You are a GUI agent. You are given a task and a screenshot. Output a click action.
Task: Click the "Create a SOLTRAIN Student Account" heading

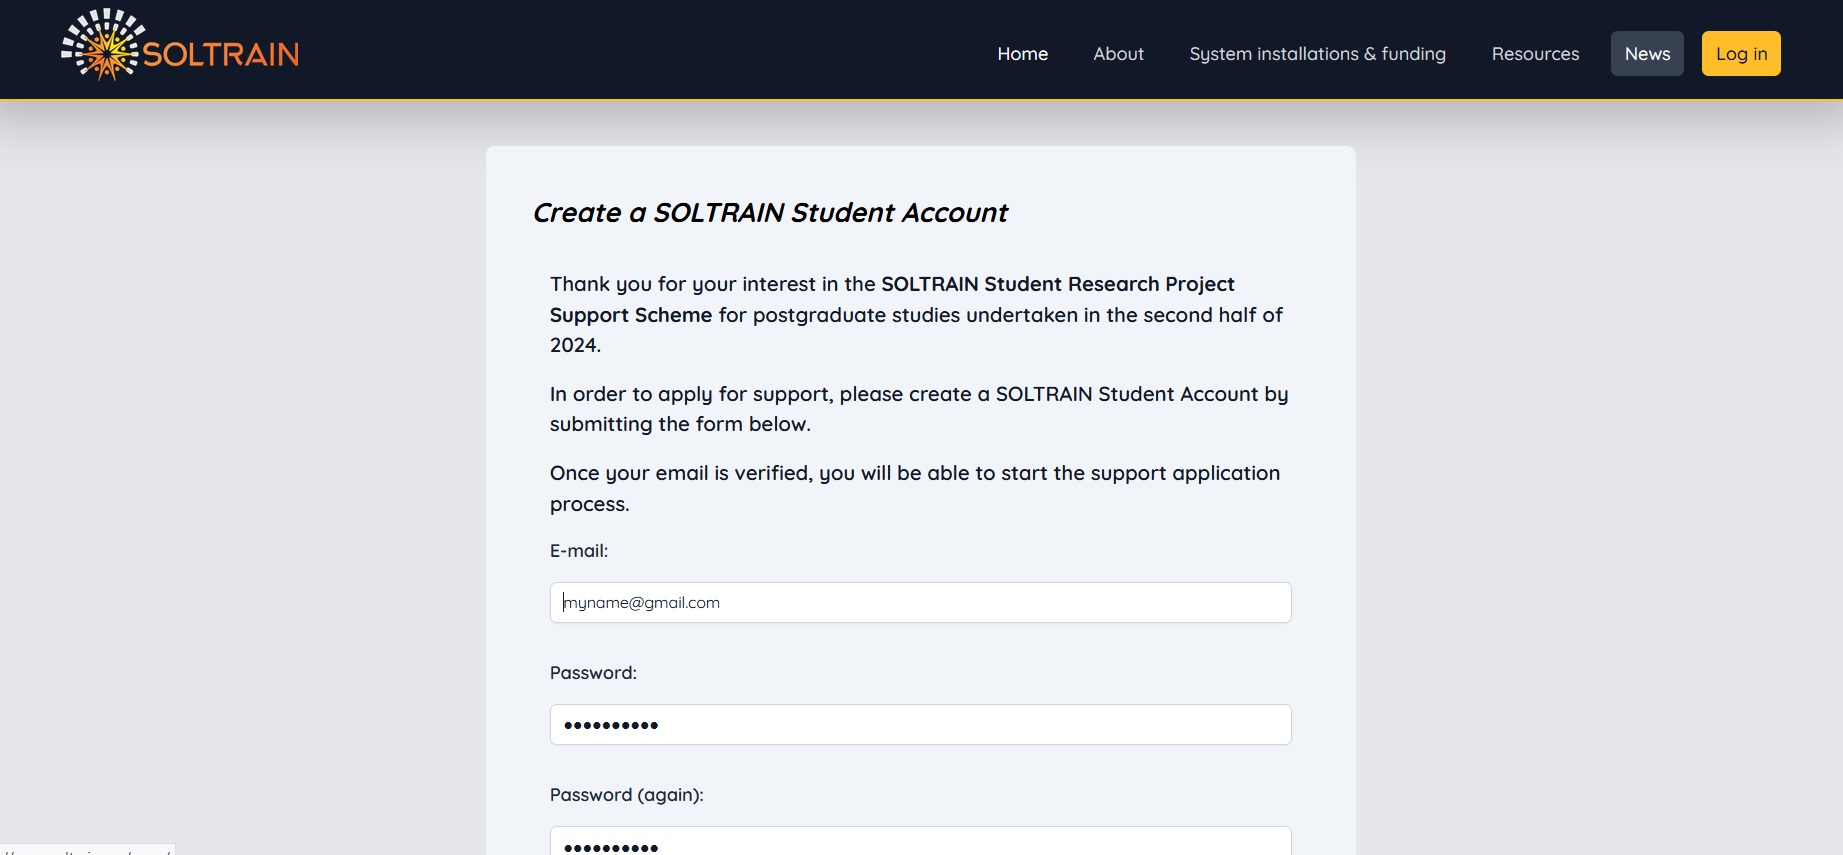(x=770, y=213)
